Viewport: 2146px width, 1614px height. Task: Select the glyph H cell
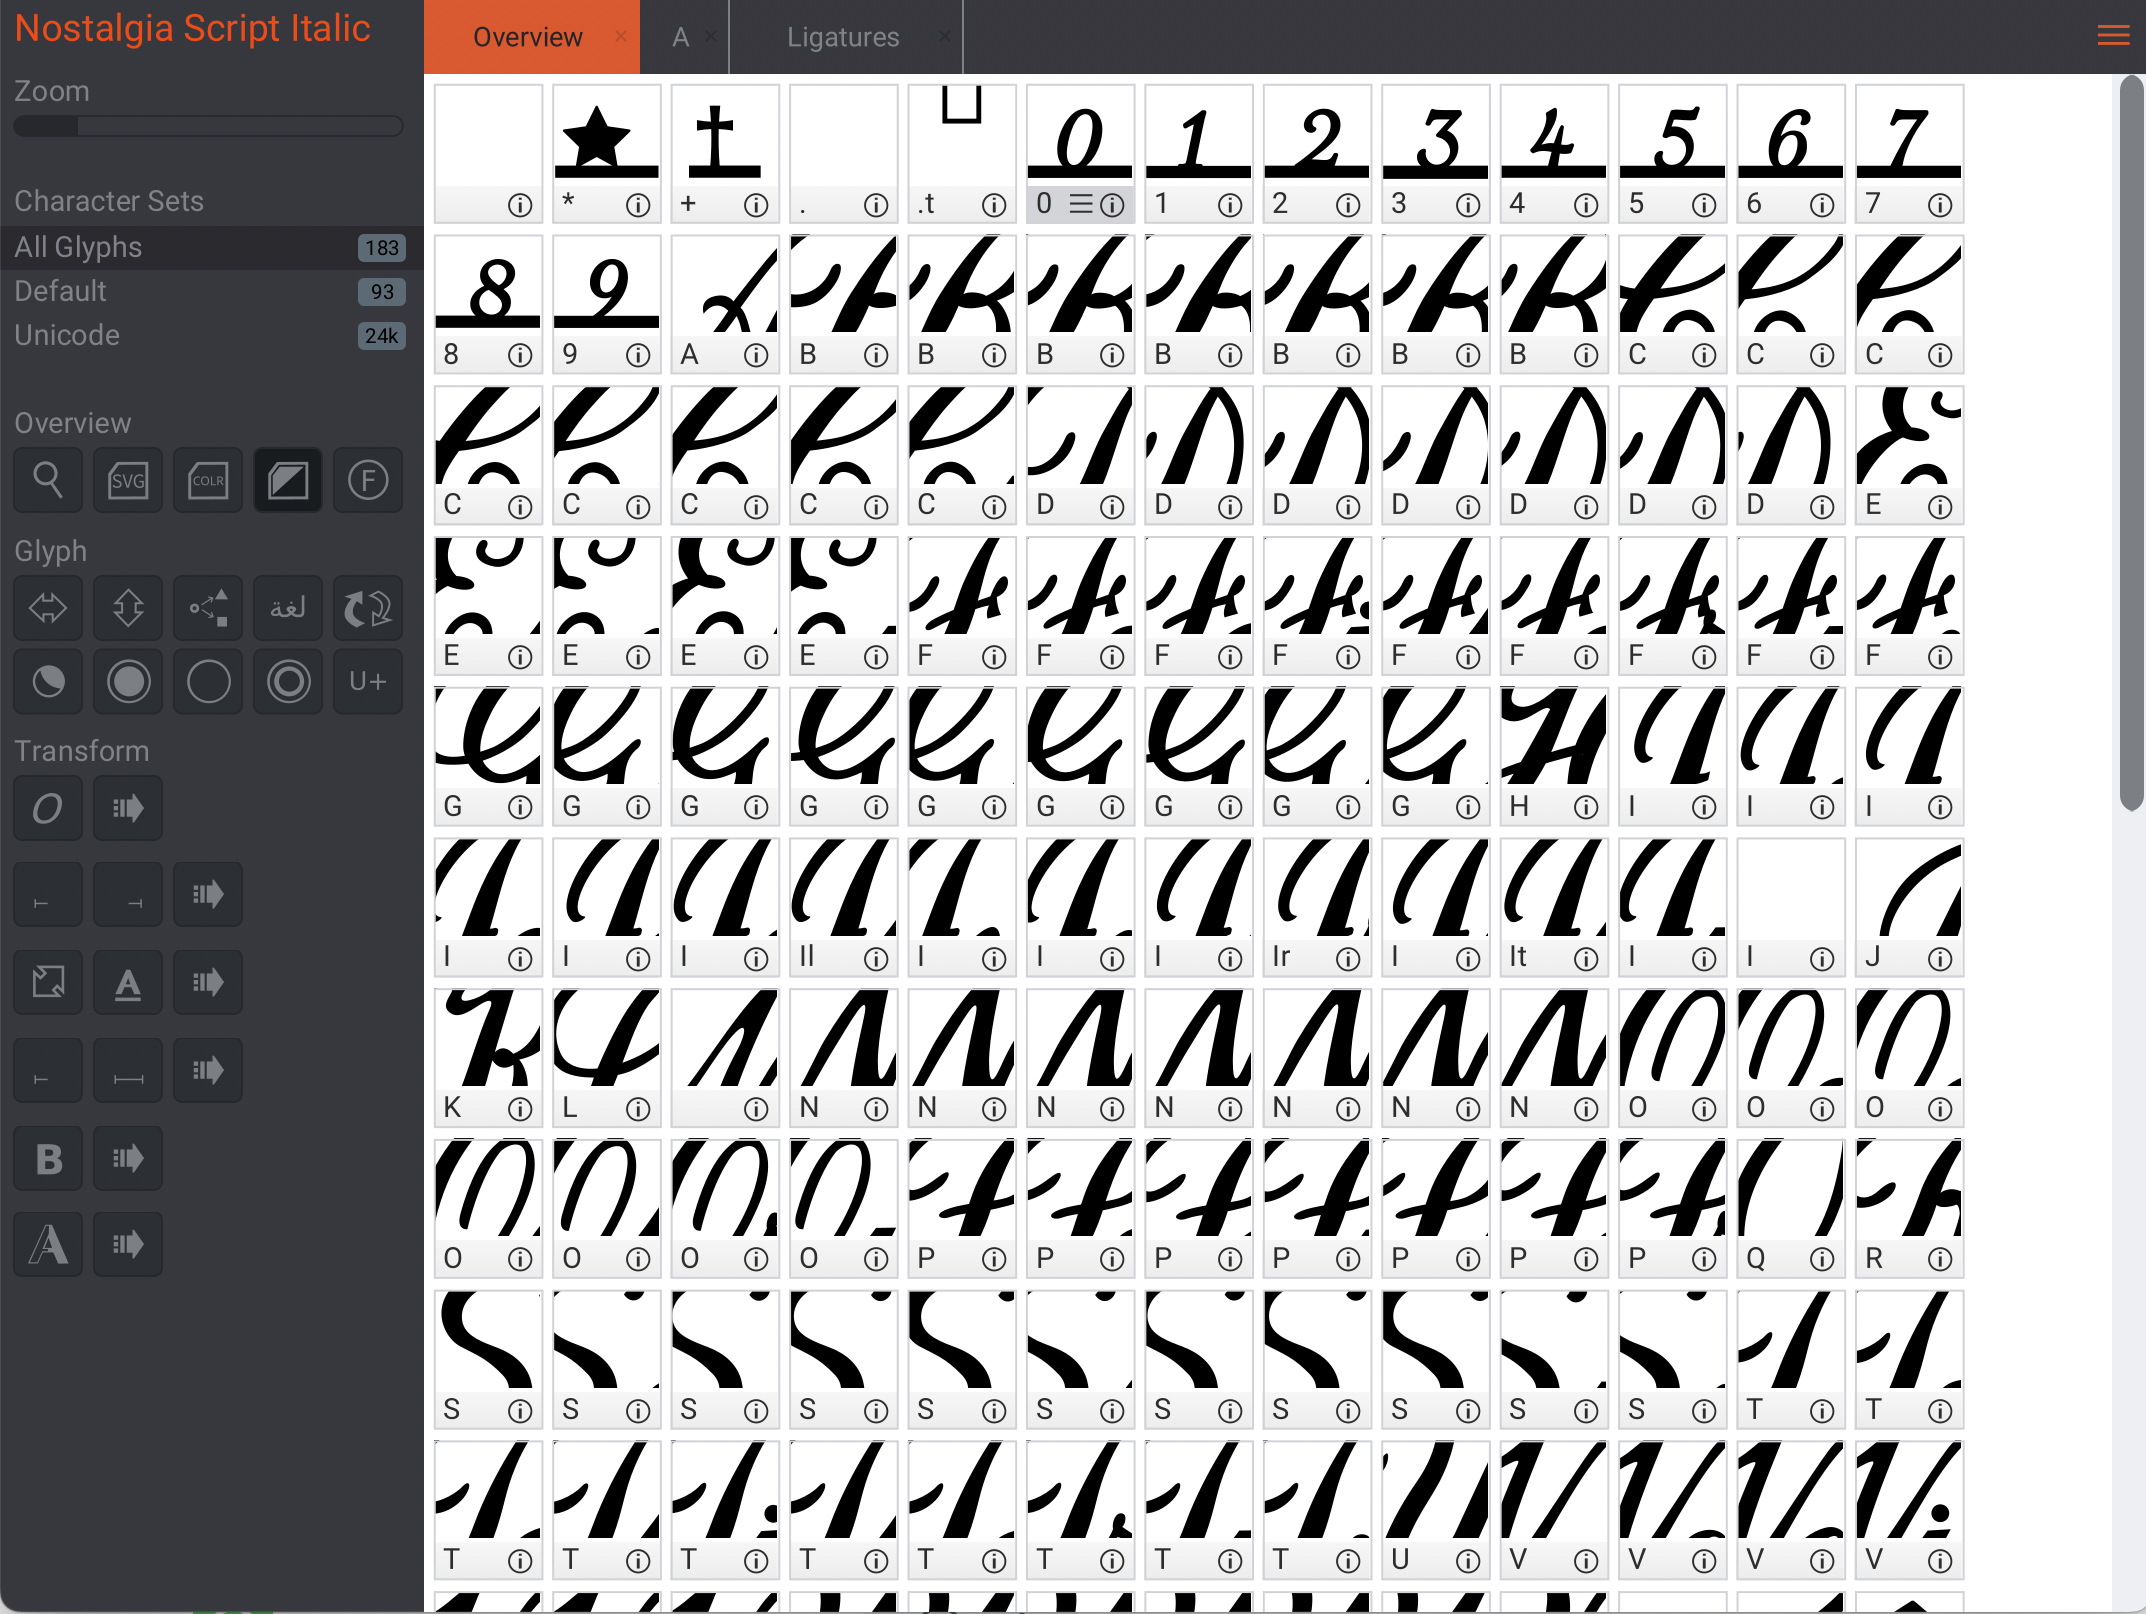pos(1554,756)
